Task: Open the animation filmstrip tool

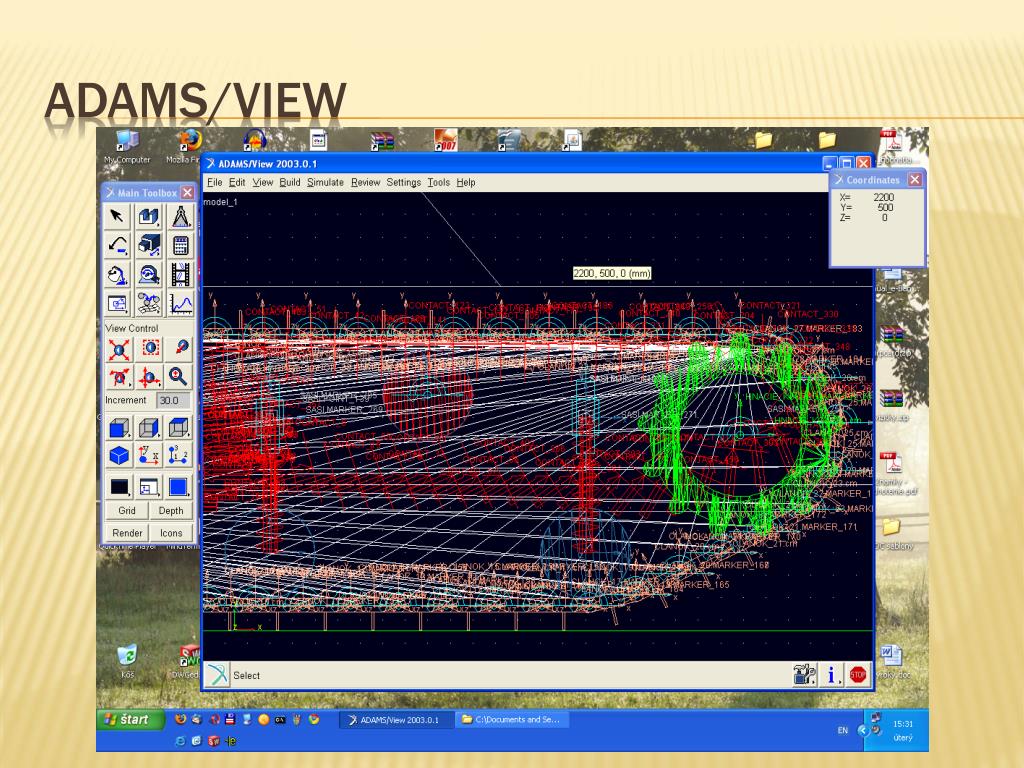Action: (180, 275)
